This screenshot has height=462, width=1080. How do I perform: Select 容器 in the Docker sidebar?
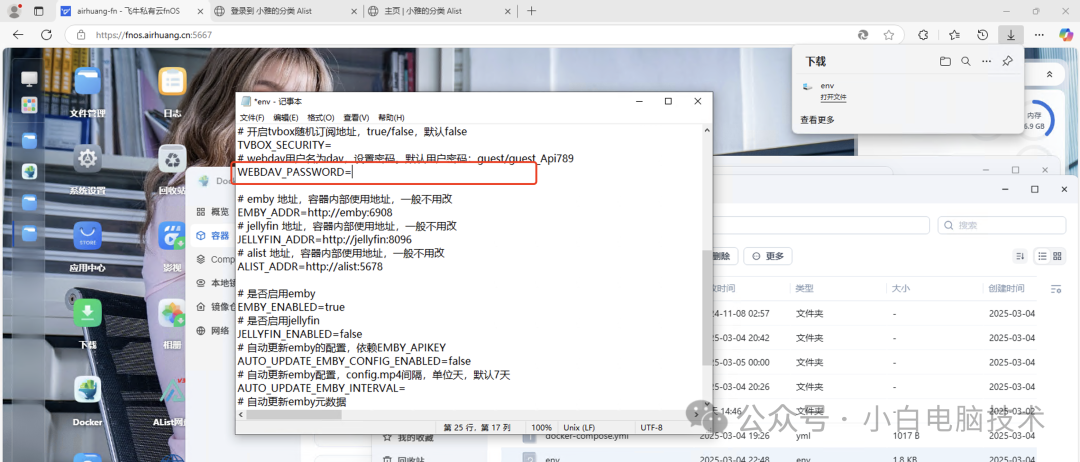click(213, 235)
